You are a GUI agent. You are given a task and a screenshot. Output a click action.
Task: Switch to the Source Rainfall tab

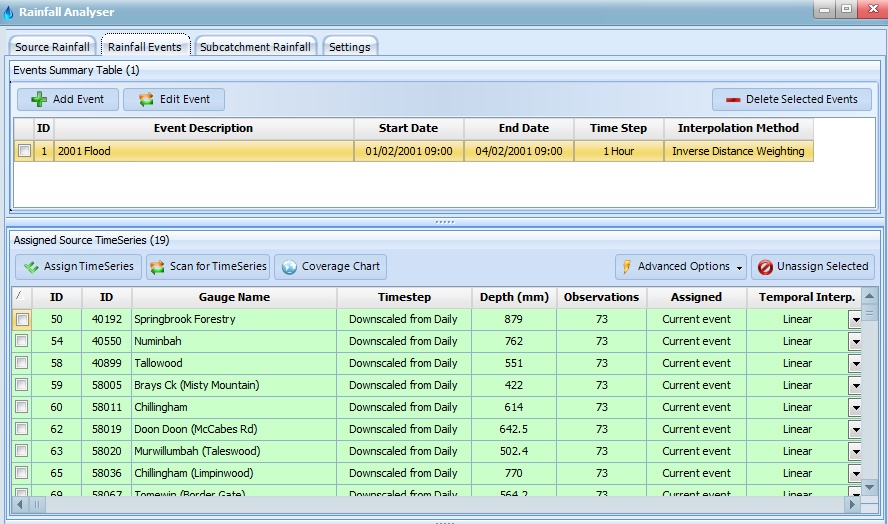coord(52,47)
